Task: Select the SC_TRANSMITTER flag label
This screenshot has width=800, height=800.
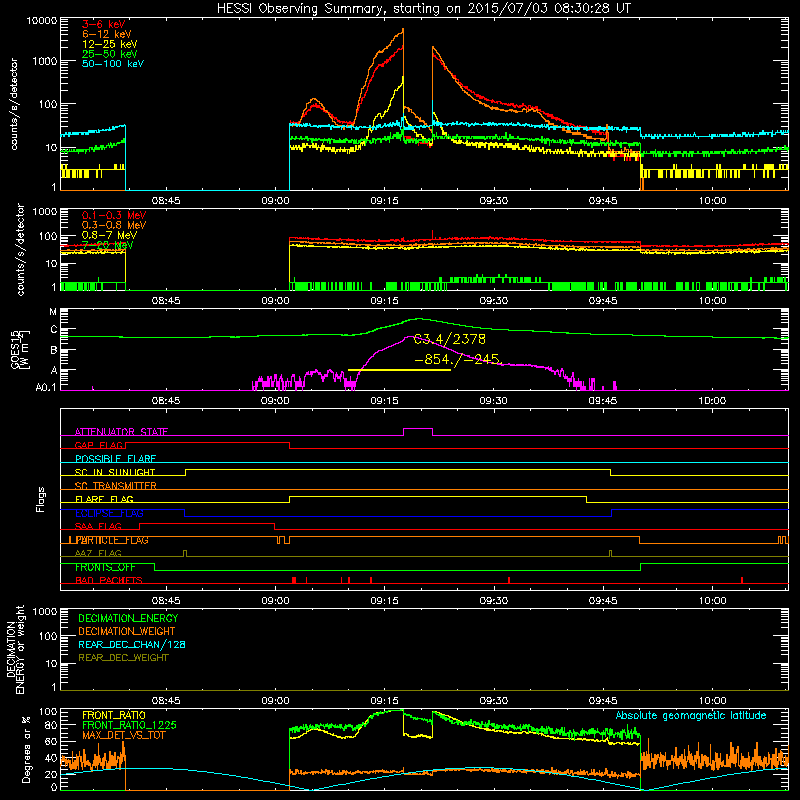Action: tap(116, 485)
